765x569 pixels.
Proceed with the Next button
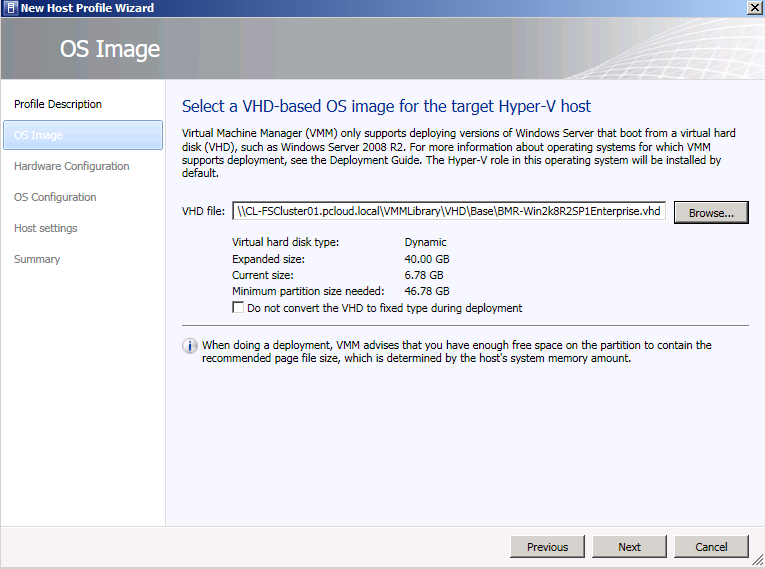(629, 547)
